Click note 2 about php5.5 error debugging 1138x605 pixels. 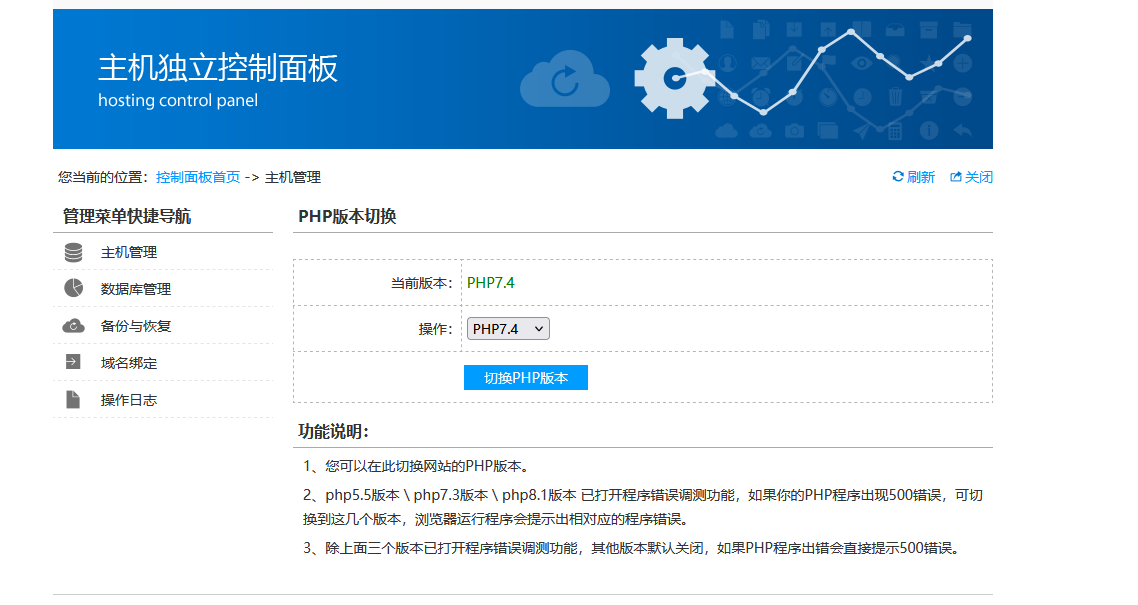point(643,507)
